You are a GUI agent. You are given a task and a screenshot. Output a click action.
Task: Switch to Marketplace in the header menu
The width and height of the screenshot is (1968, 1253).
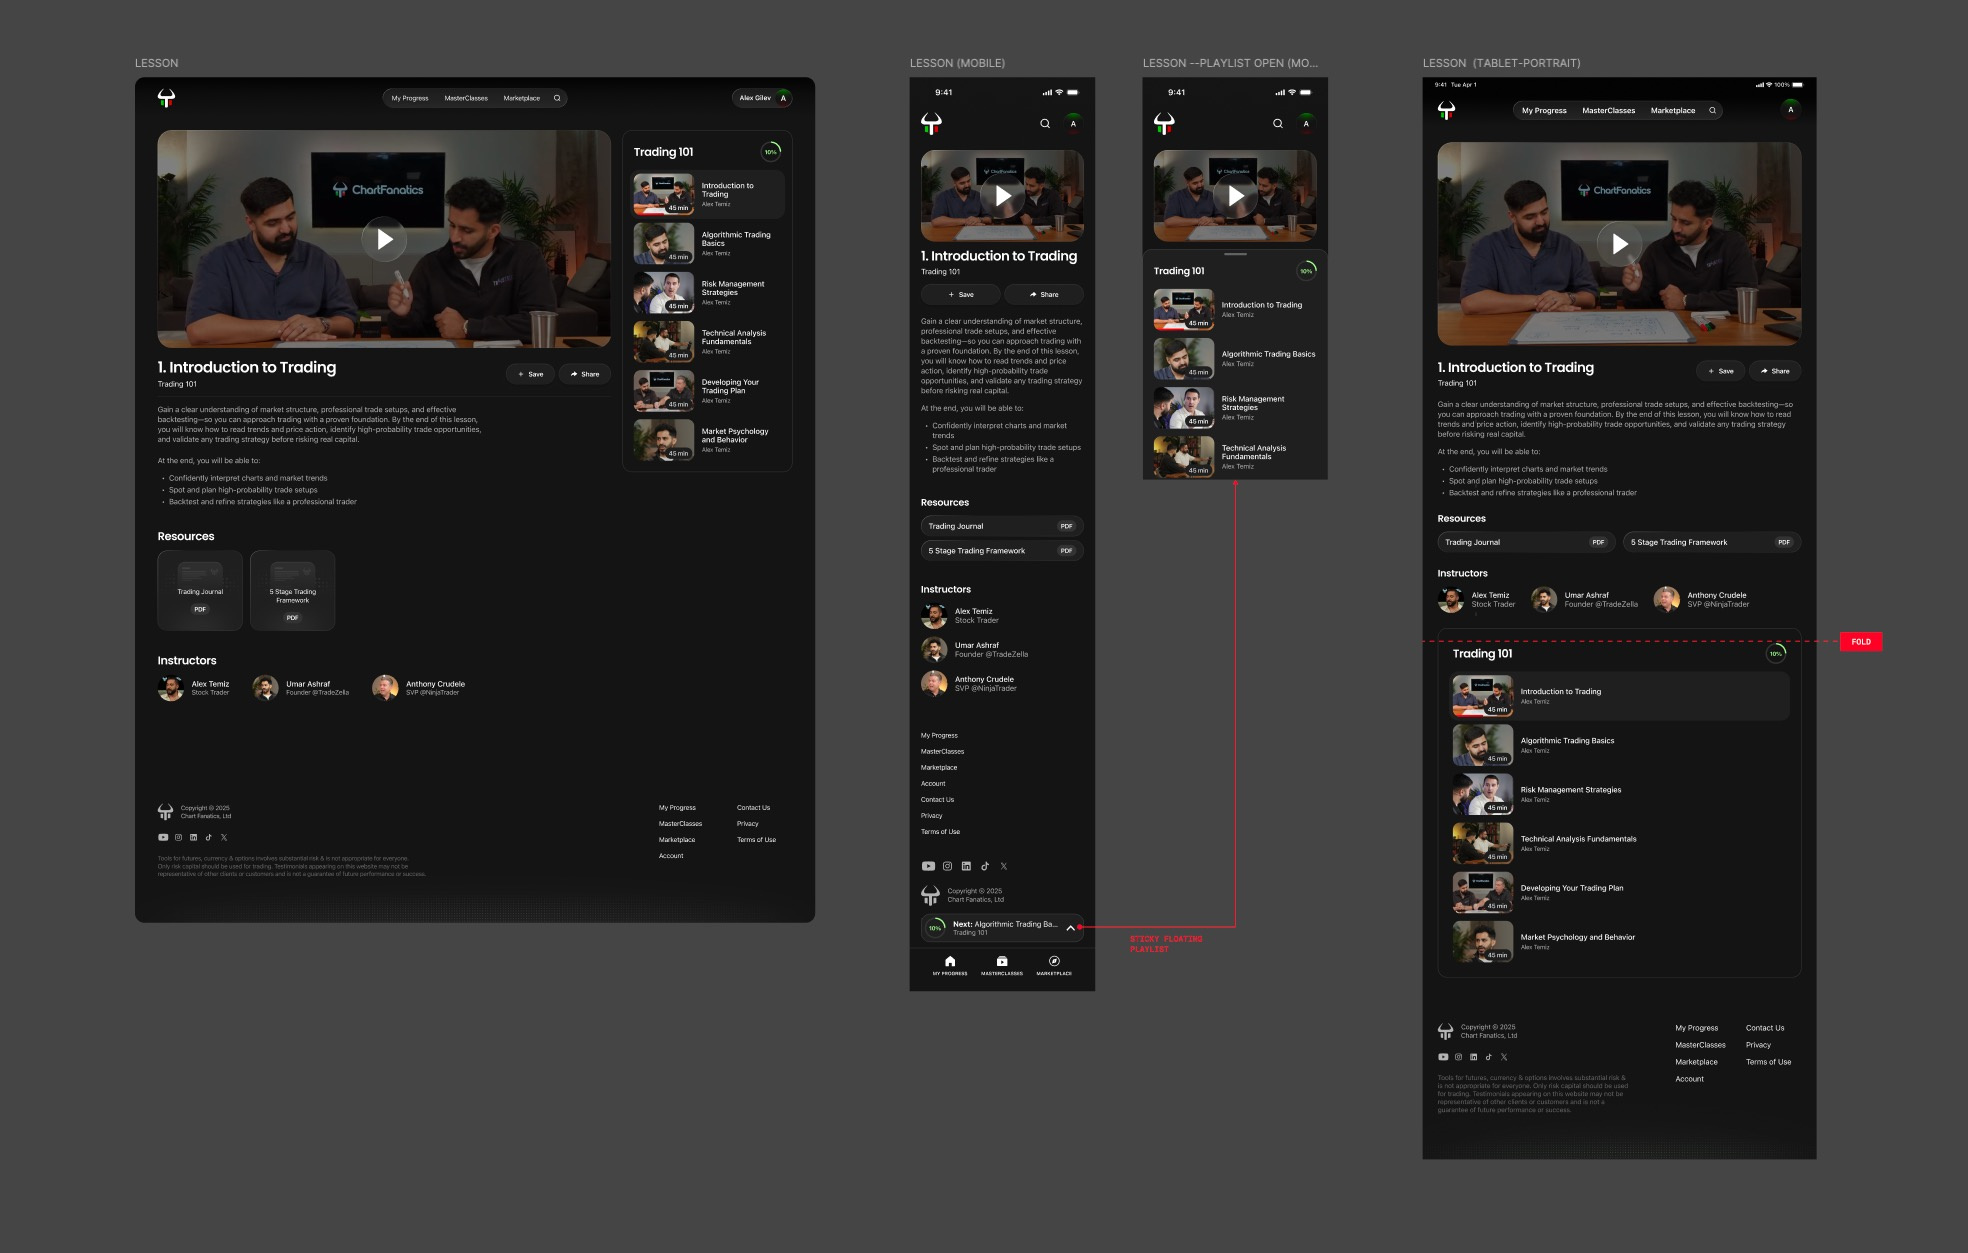pyautogui.click(x=521, y=98)
